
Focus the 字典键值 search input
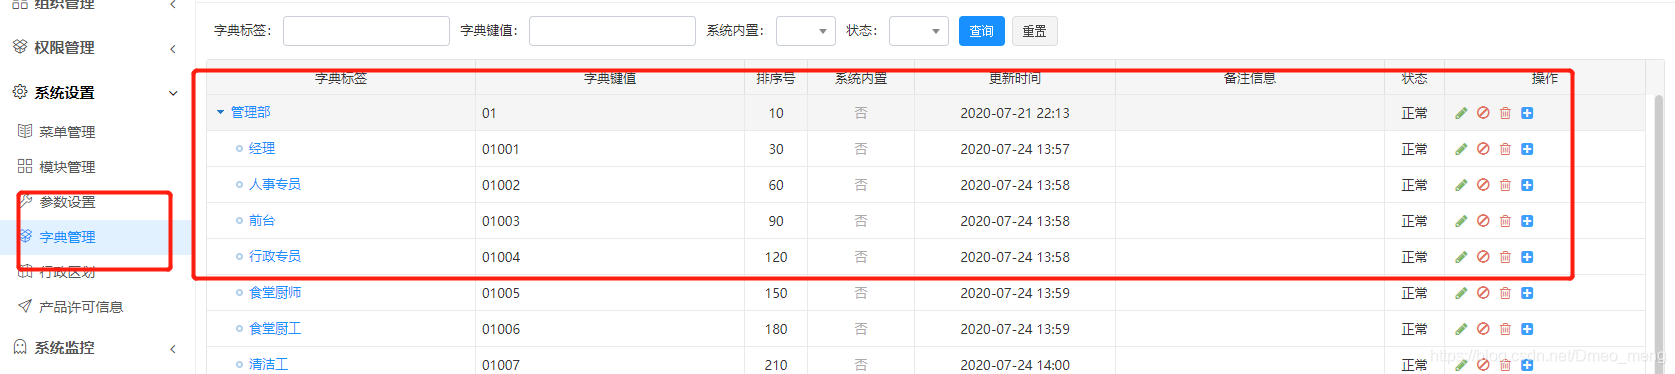coord(612,31)
